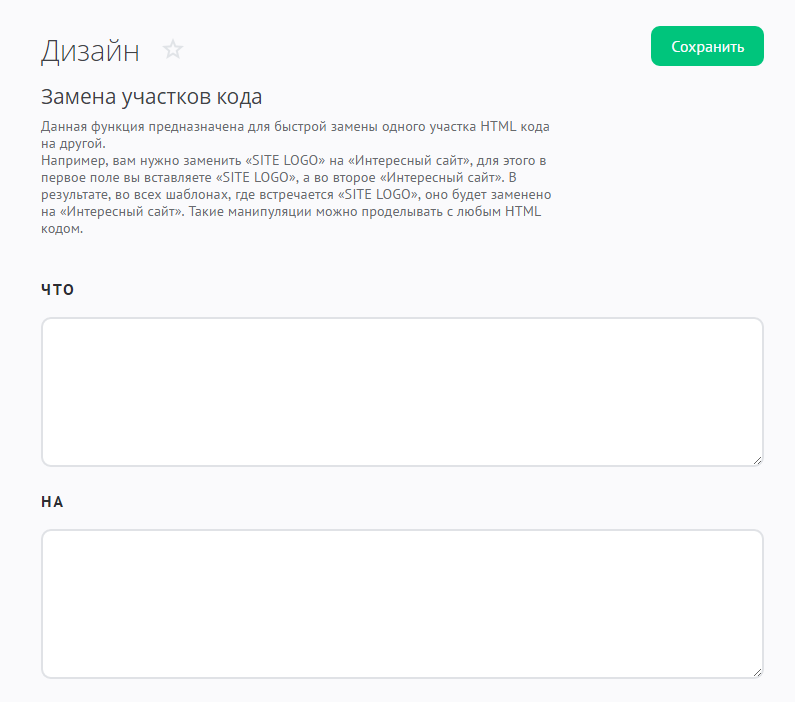The height and width of the screenshot is (702, 795).
Task: Focus the НА text area
Action: (x=401, y=603)
